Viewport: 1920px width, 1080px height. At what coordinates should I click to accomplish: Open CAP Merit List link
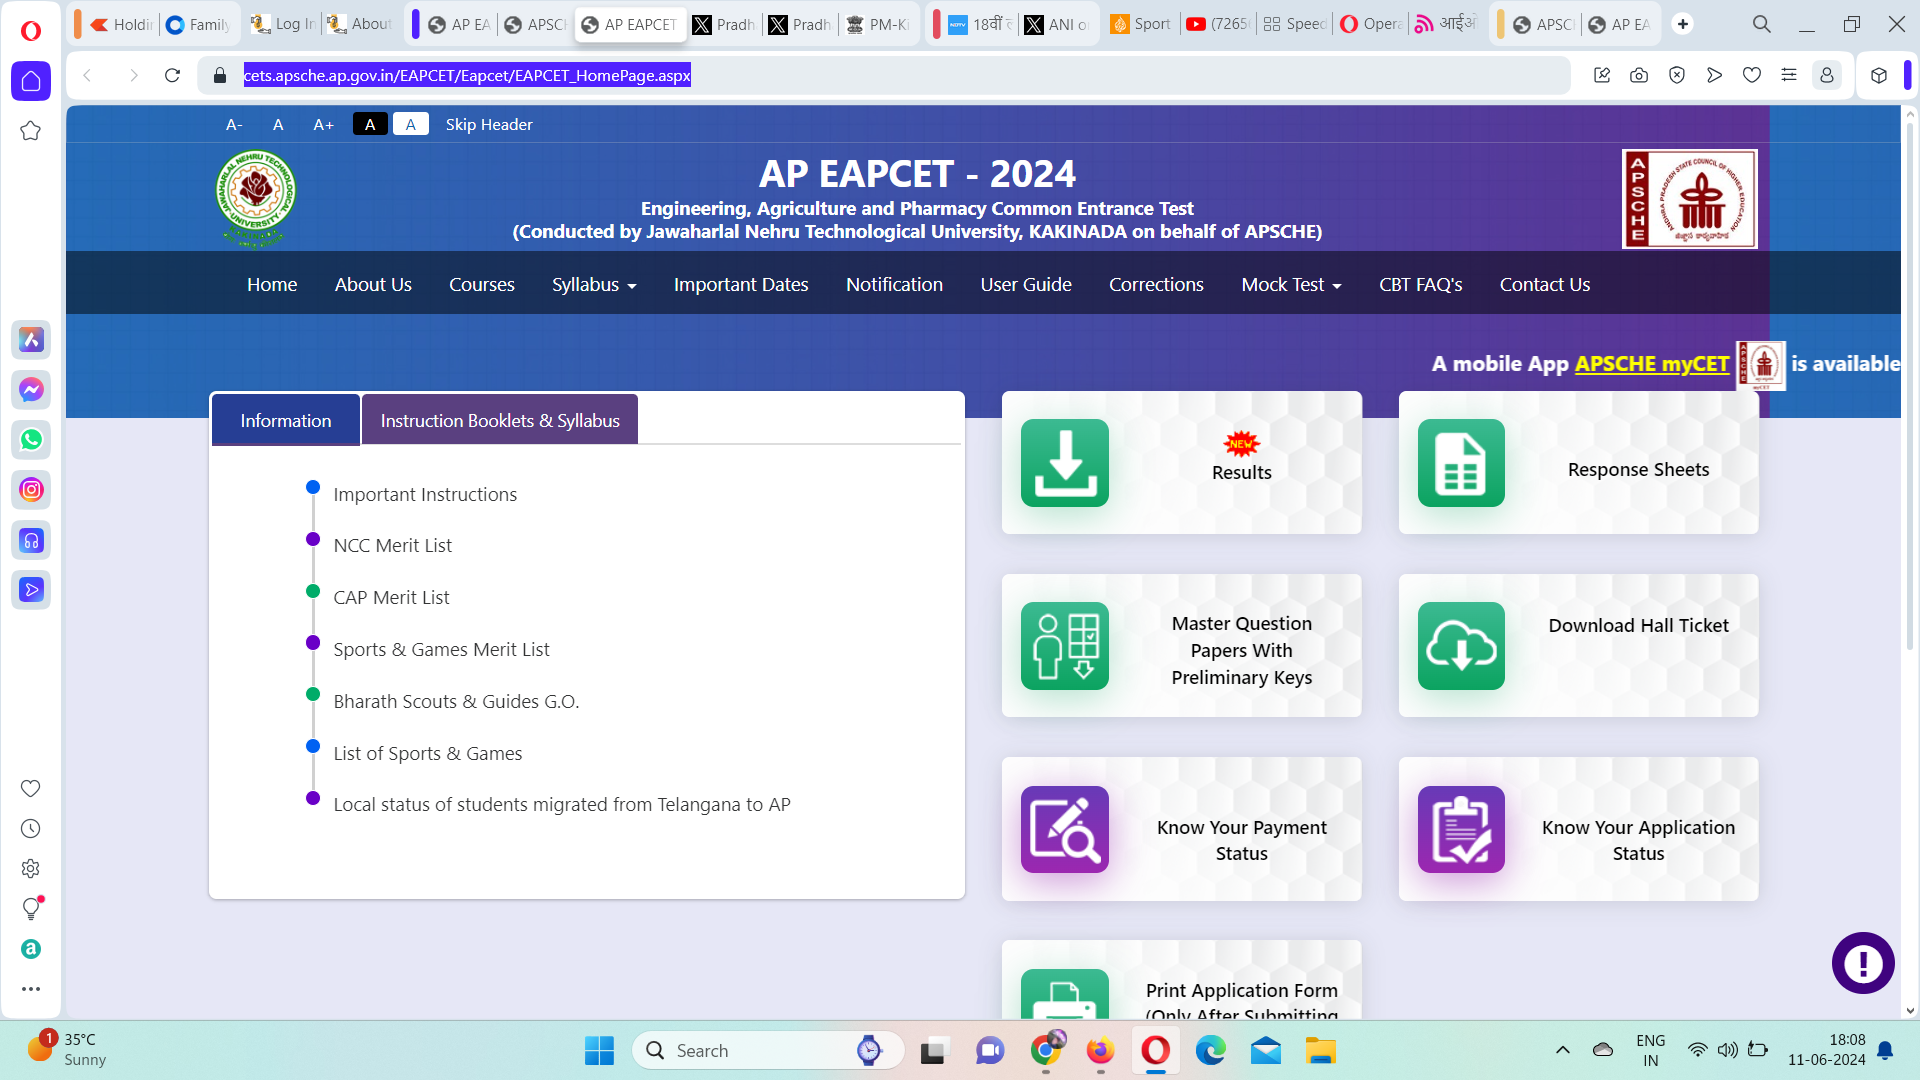[391, 597]
